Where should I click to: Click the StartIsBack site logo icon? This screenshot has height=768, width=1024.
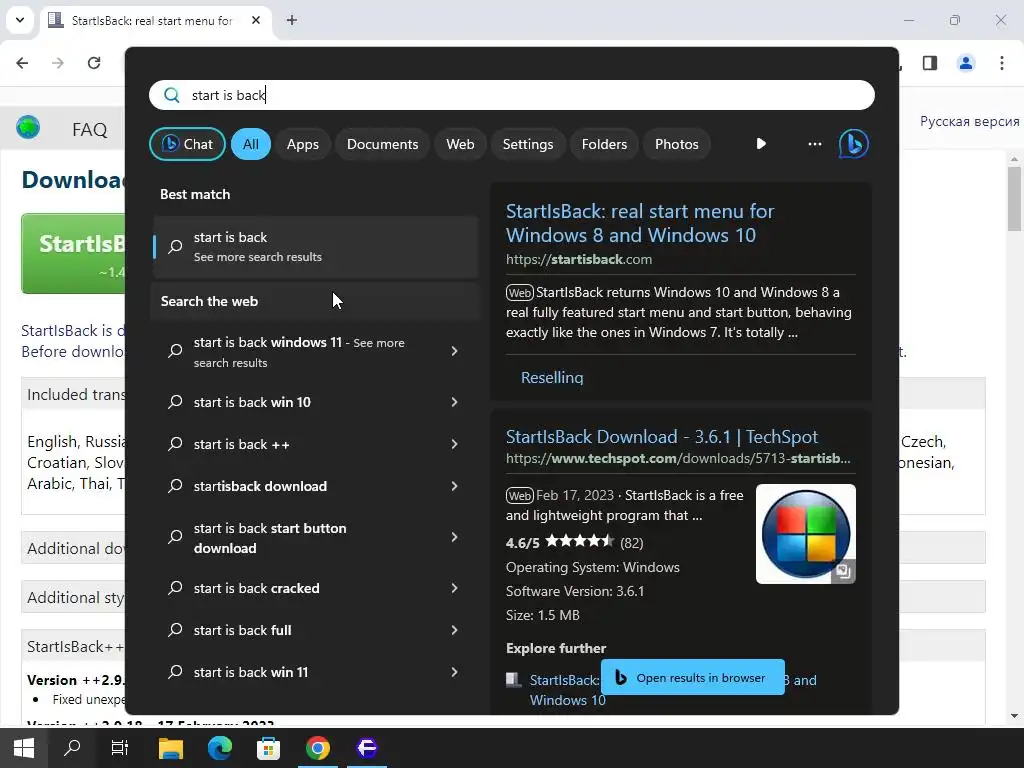point(28,127)
